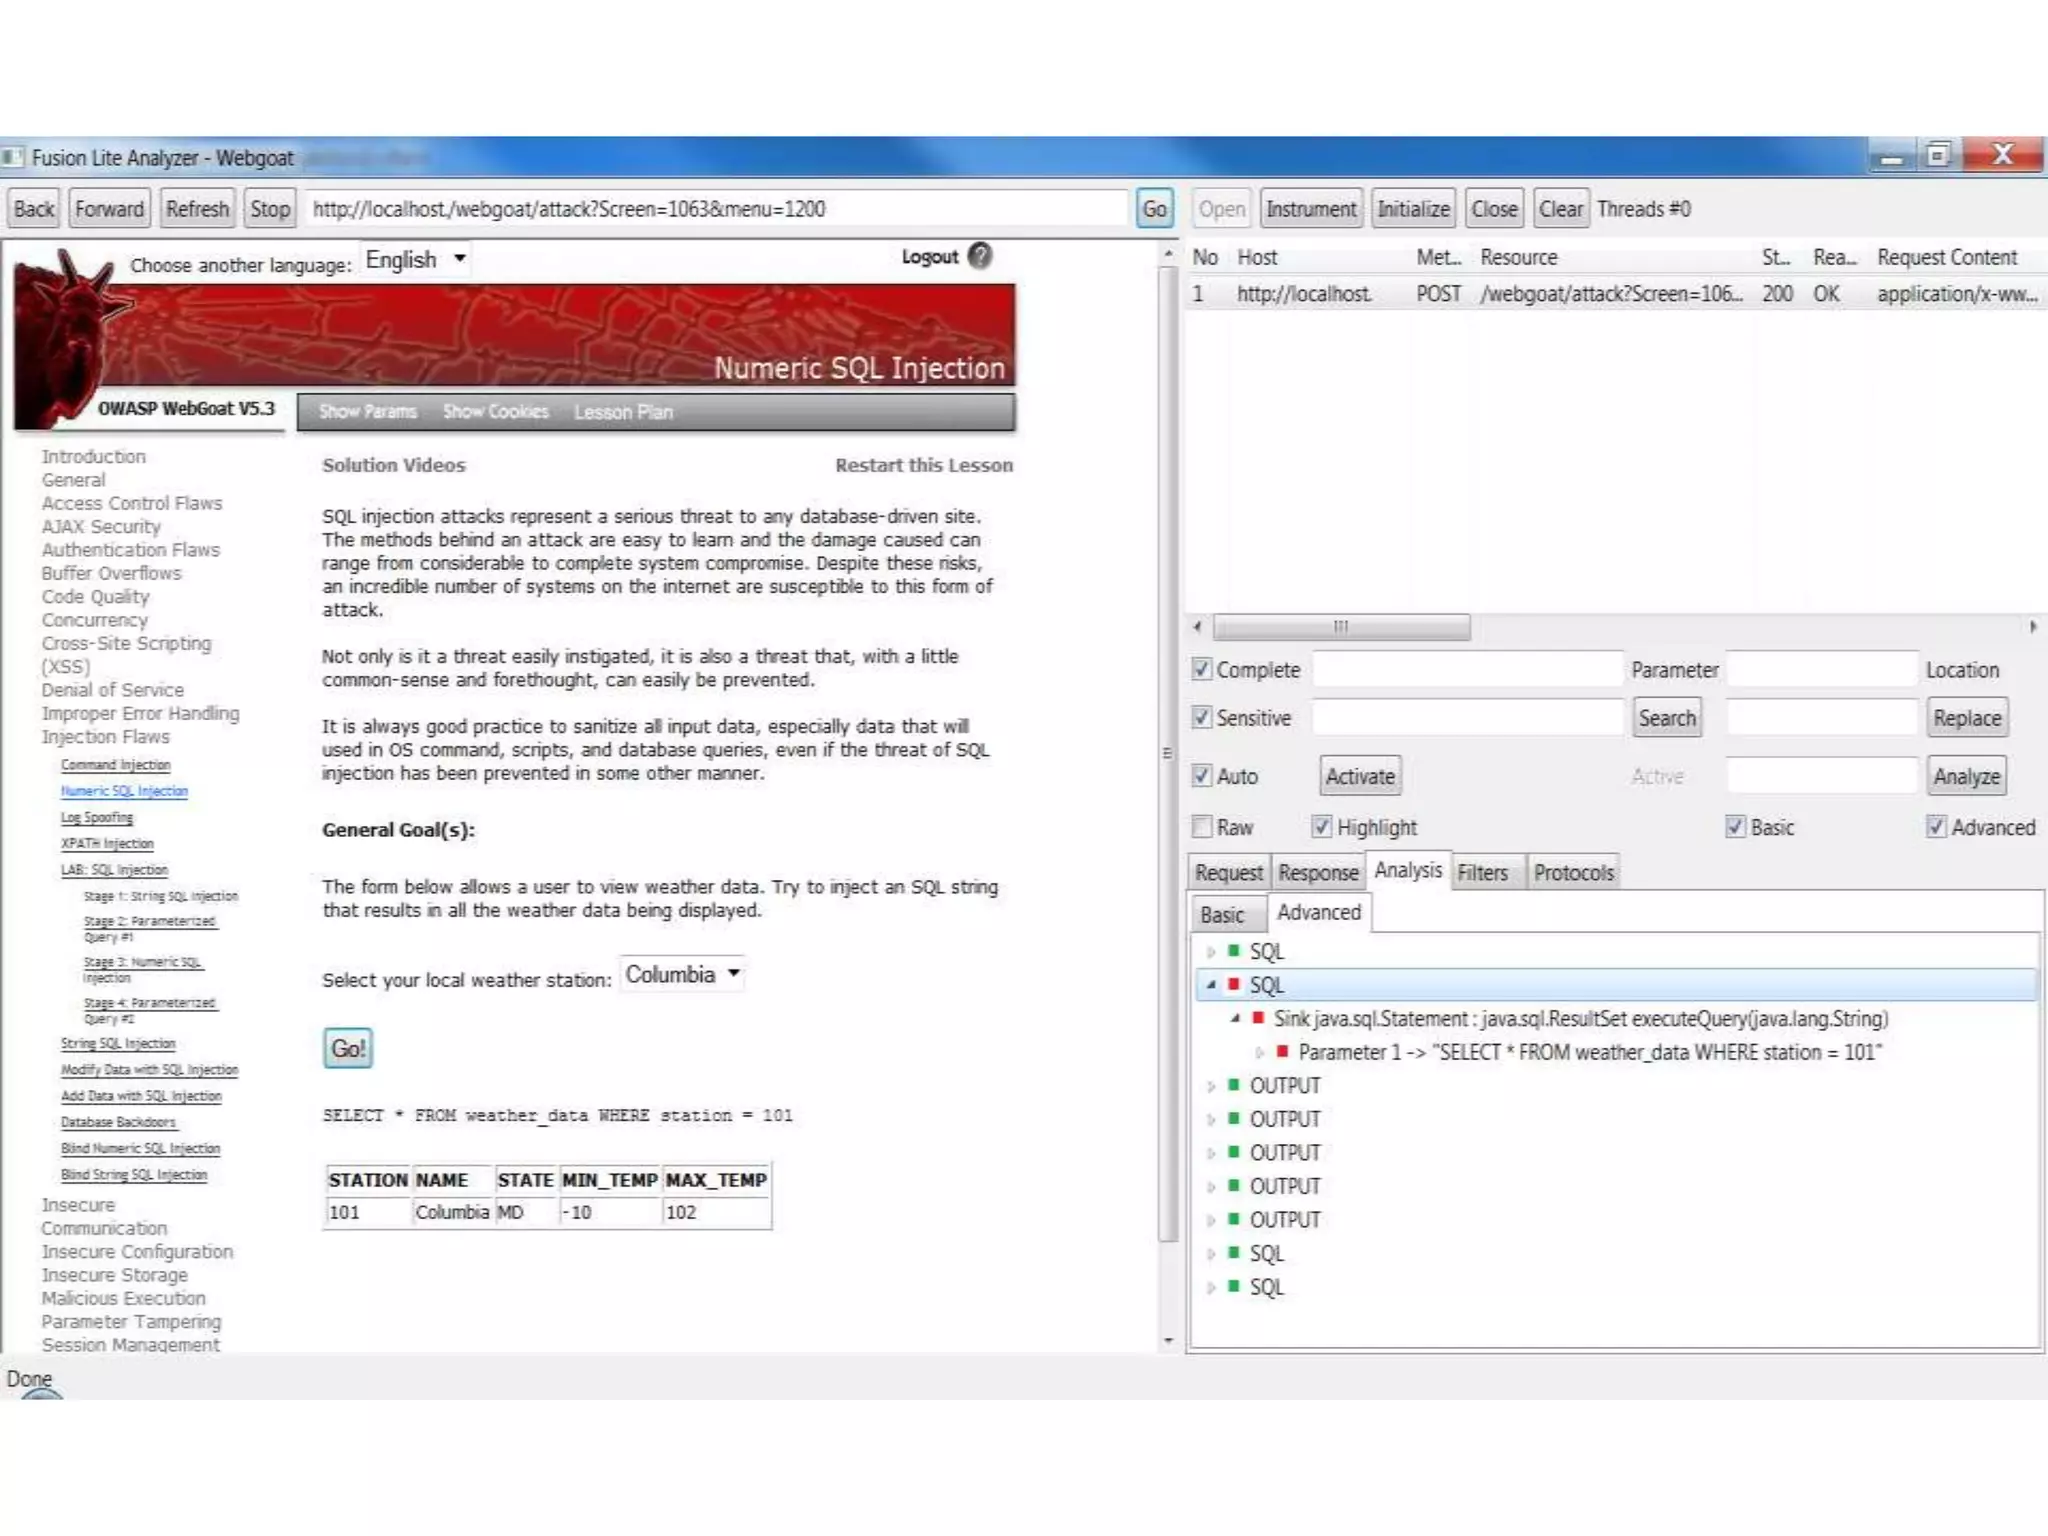Viewport: 2048px width, 1536px height.
Task: Click the red icon next to the Sink java.sql.Statement entry
Action: (x=1258, y=1018)
